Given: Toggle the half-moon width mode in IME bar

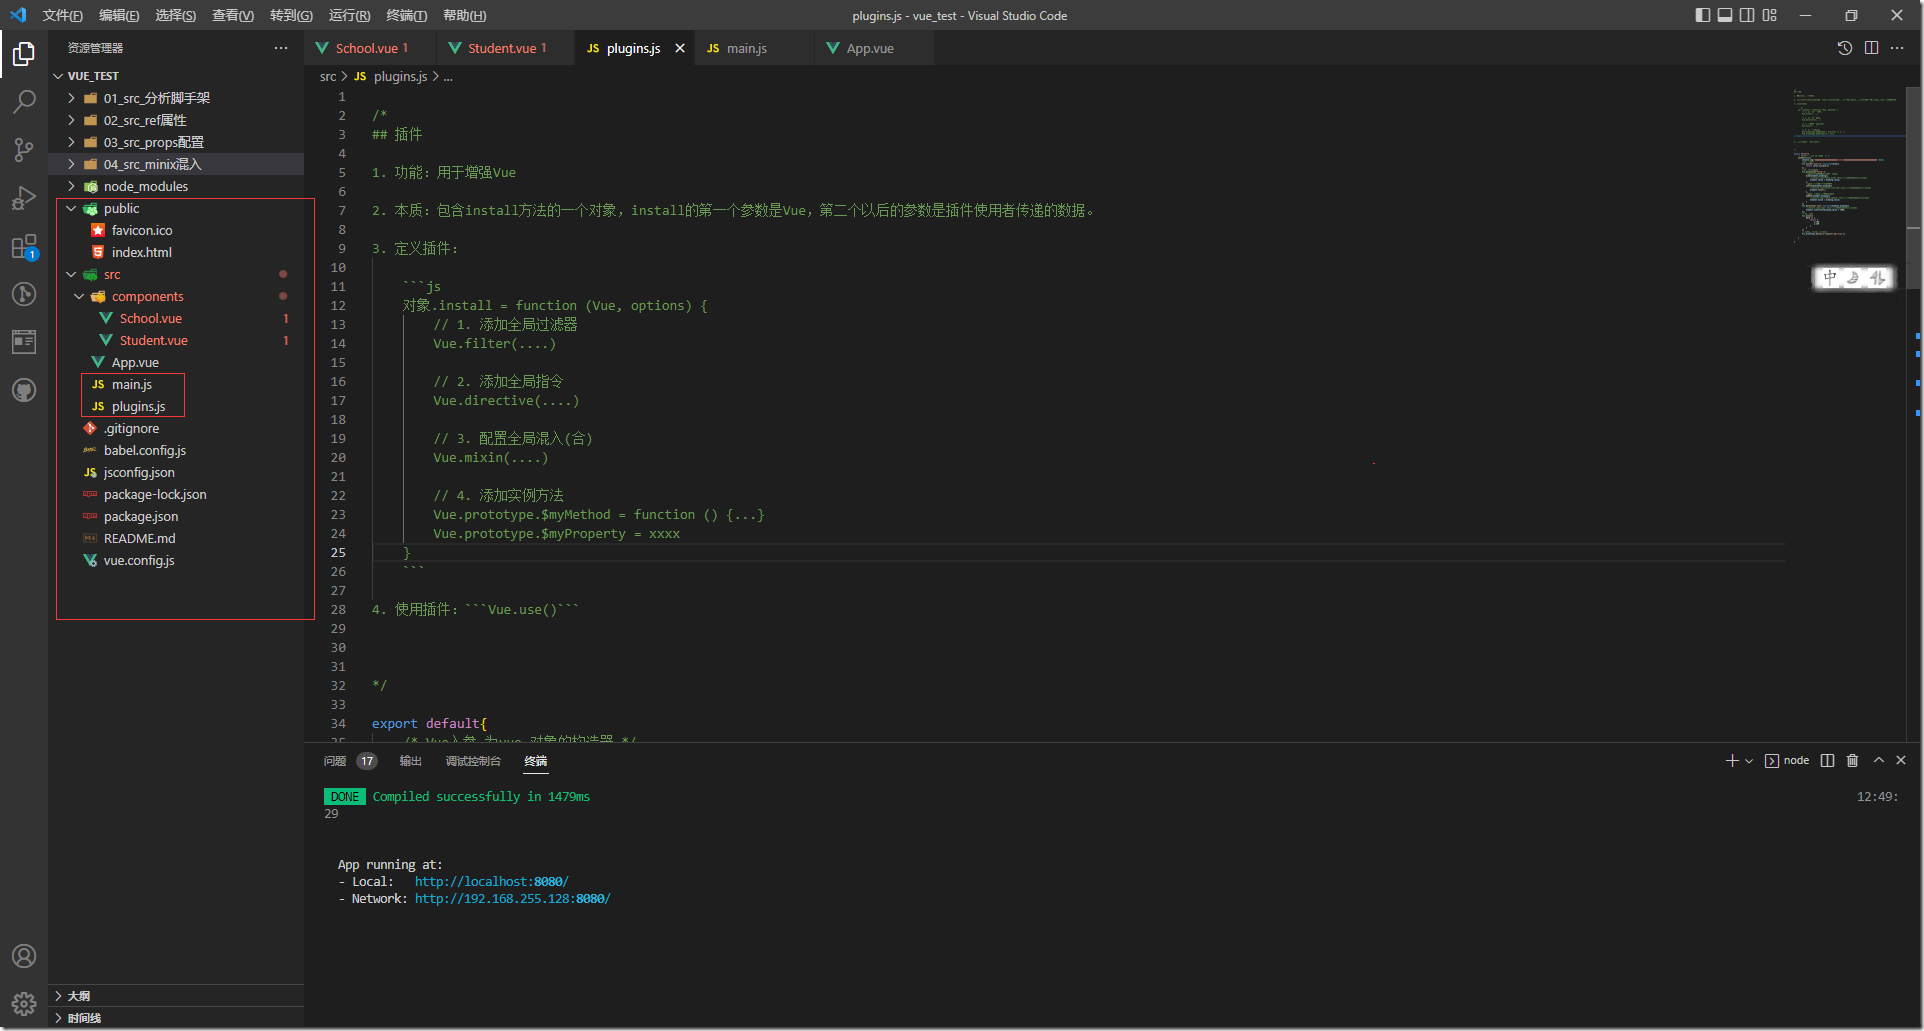Looking at the screenshot, I should 1853,278.
